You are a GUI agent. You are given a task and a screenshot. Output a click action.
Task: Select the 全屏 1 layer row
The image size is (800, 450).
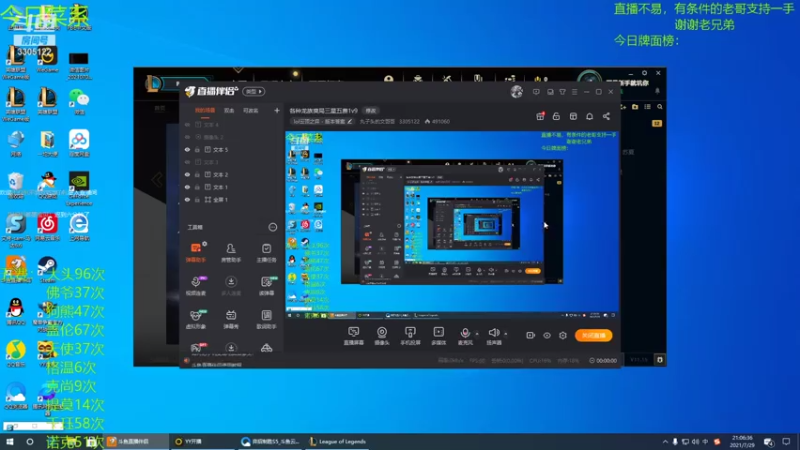point(232,199)
